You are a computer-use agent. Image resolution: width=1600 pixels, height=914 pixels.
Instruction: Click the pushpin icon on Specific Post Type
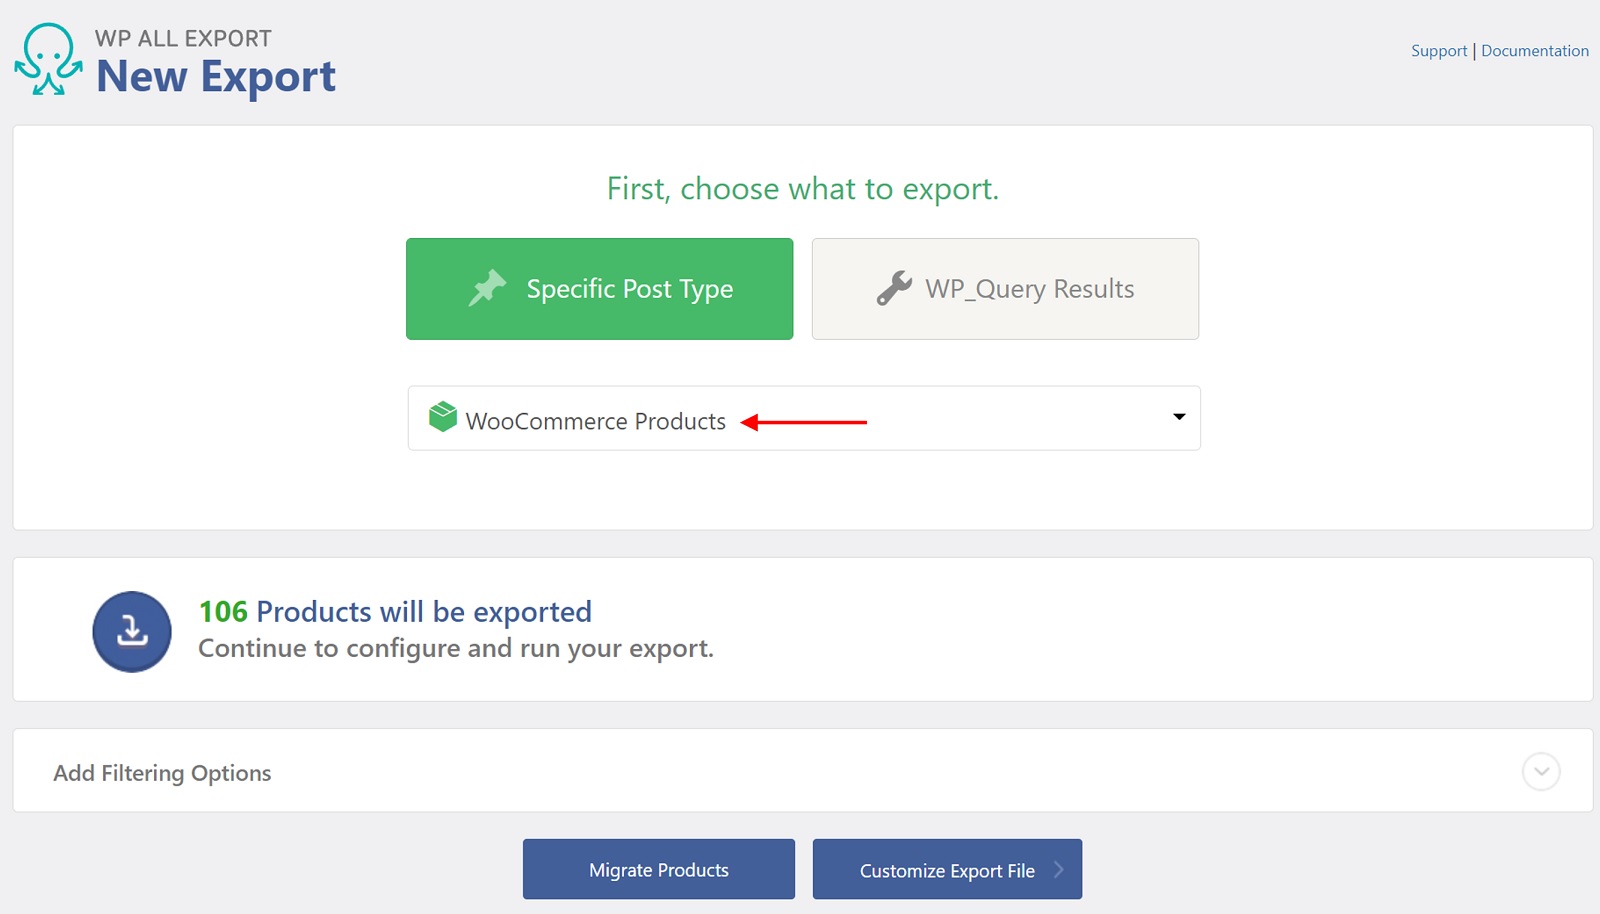tap(485, 288)
